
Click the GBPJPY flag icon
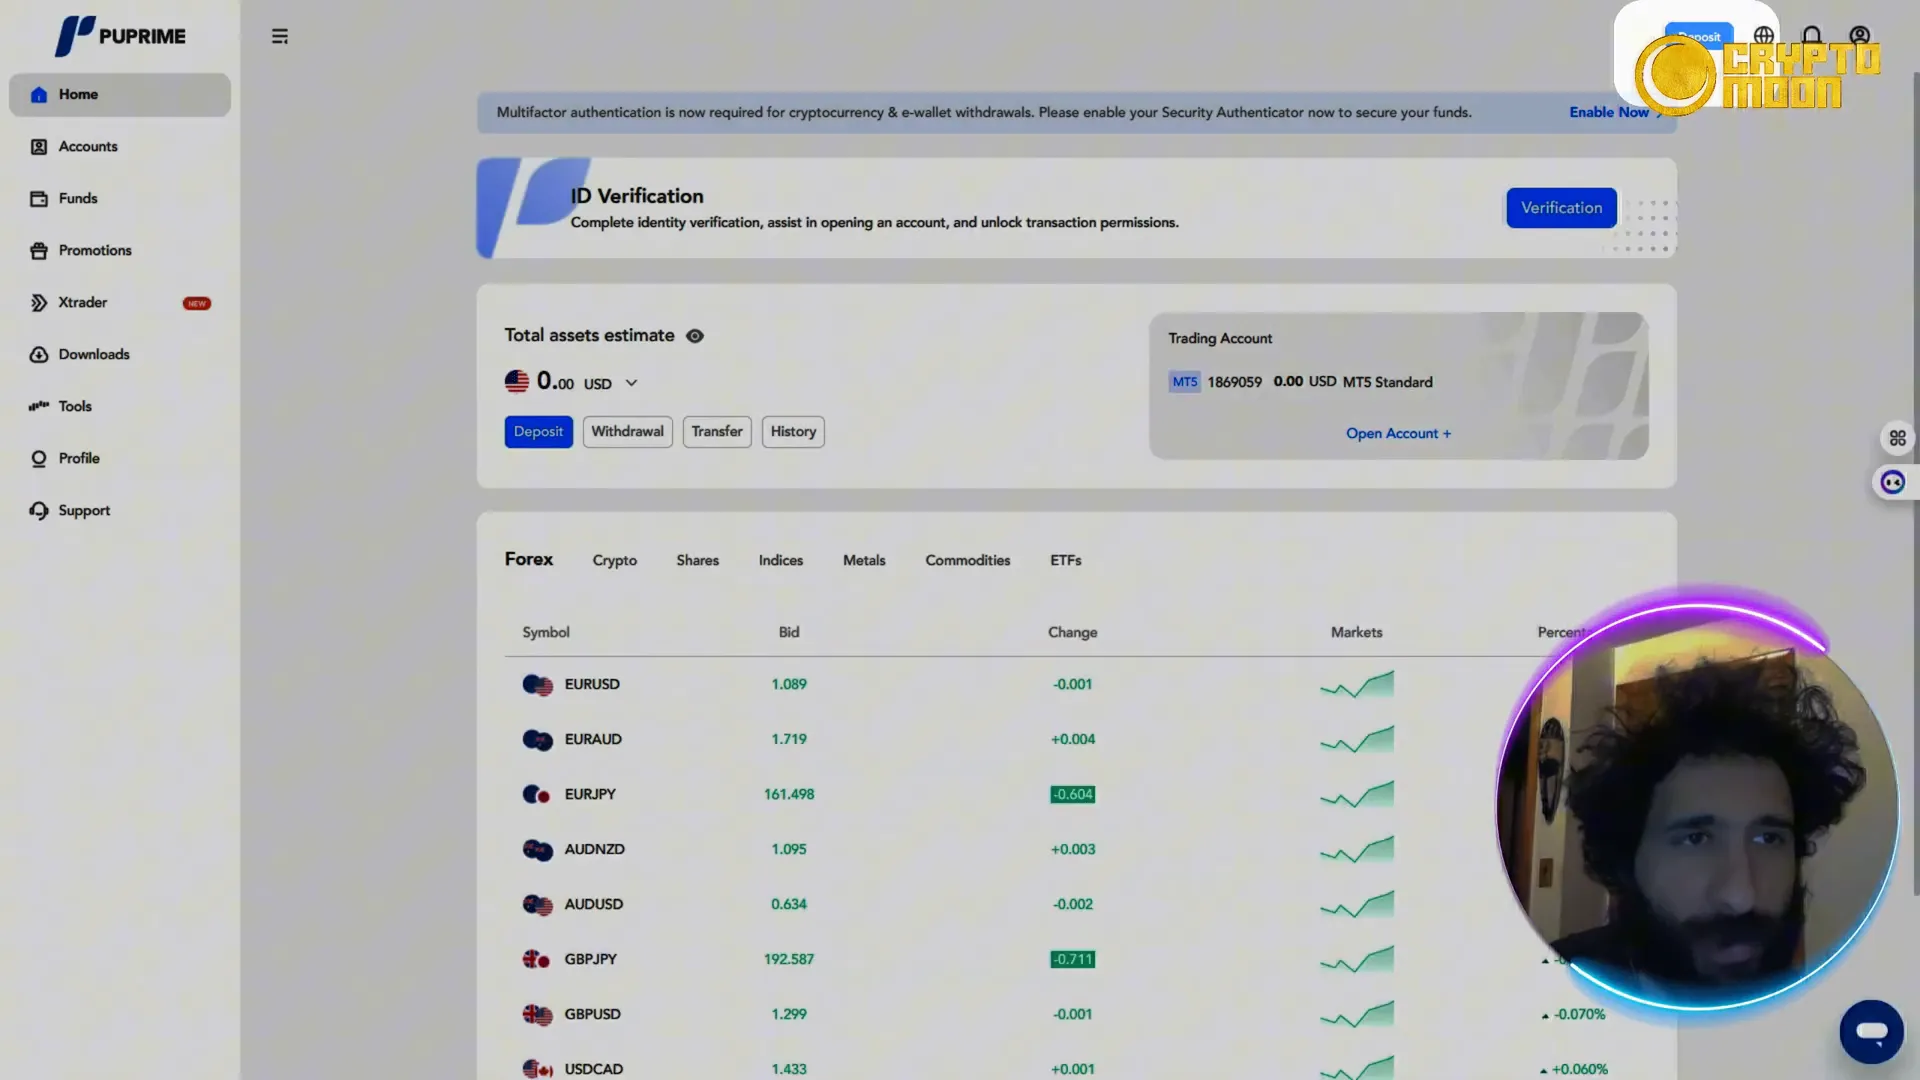pos(536,960)
